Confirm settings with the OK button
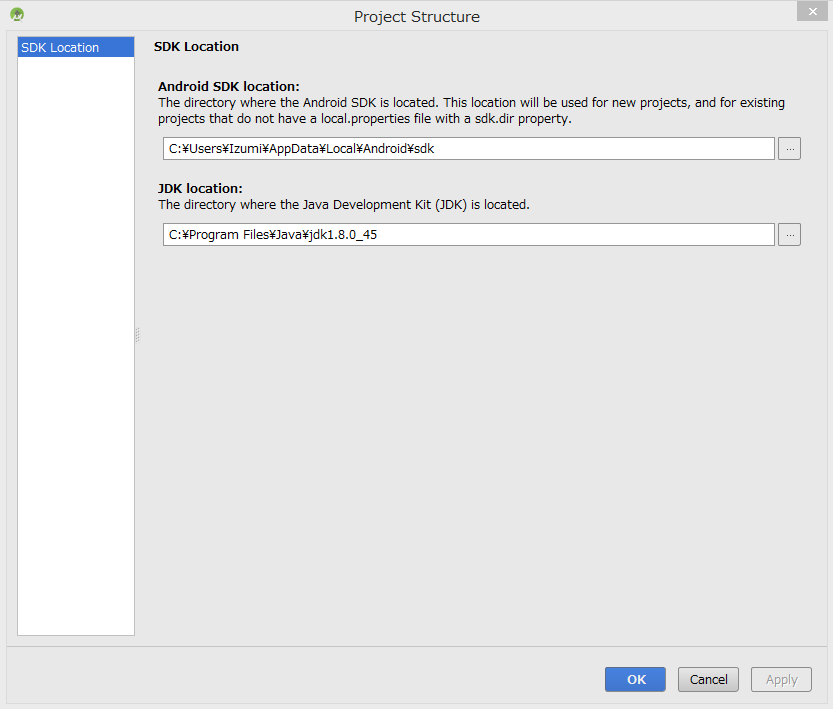The image size is (833, 709). click(635, 679)
